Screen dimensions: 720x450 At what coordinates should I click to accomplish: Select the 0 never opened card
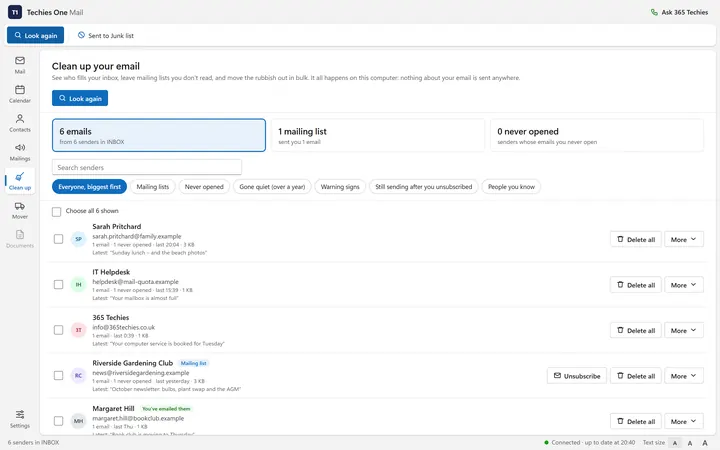click(596, 135)
